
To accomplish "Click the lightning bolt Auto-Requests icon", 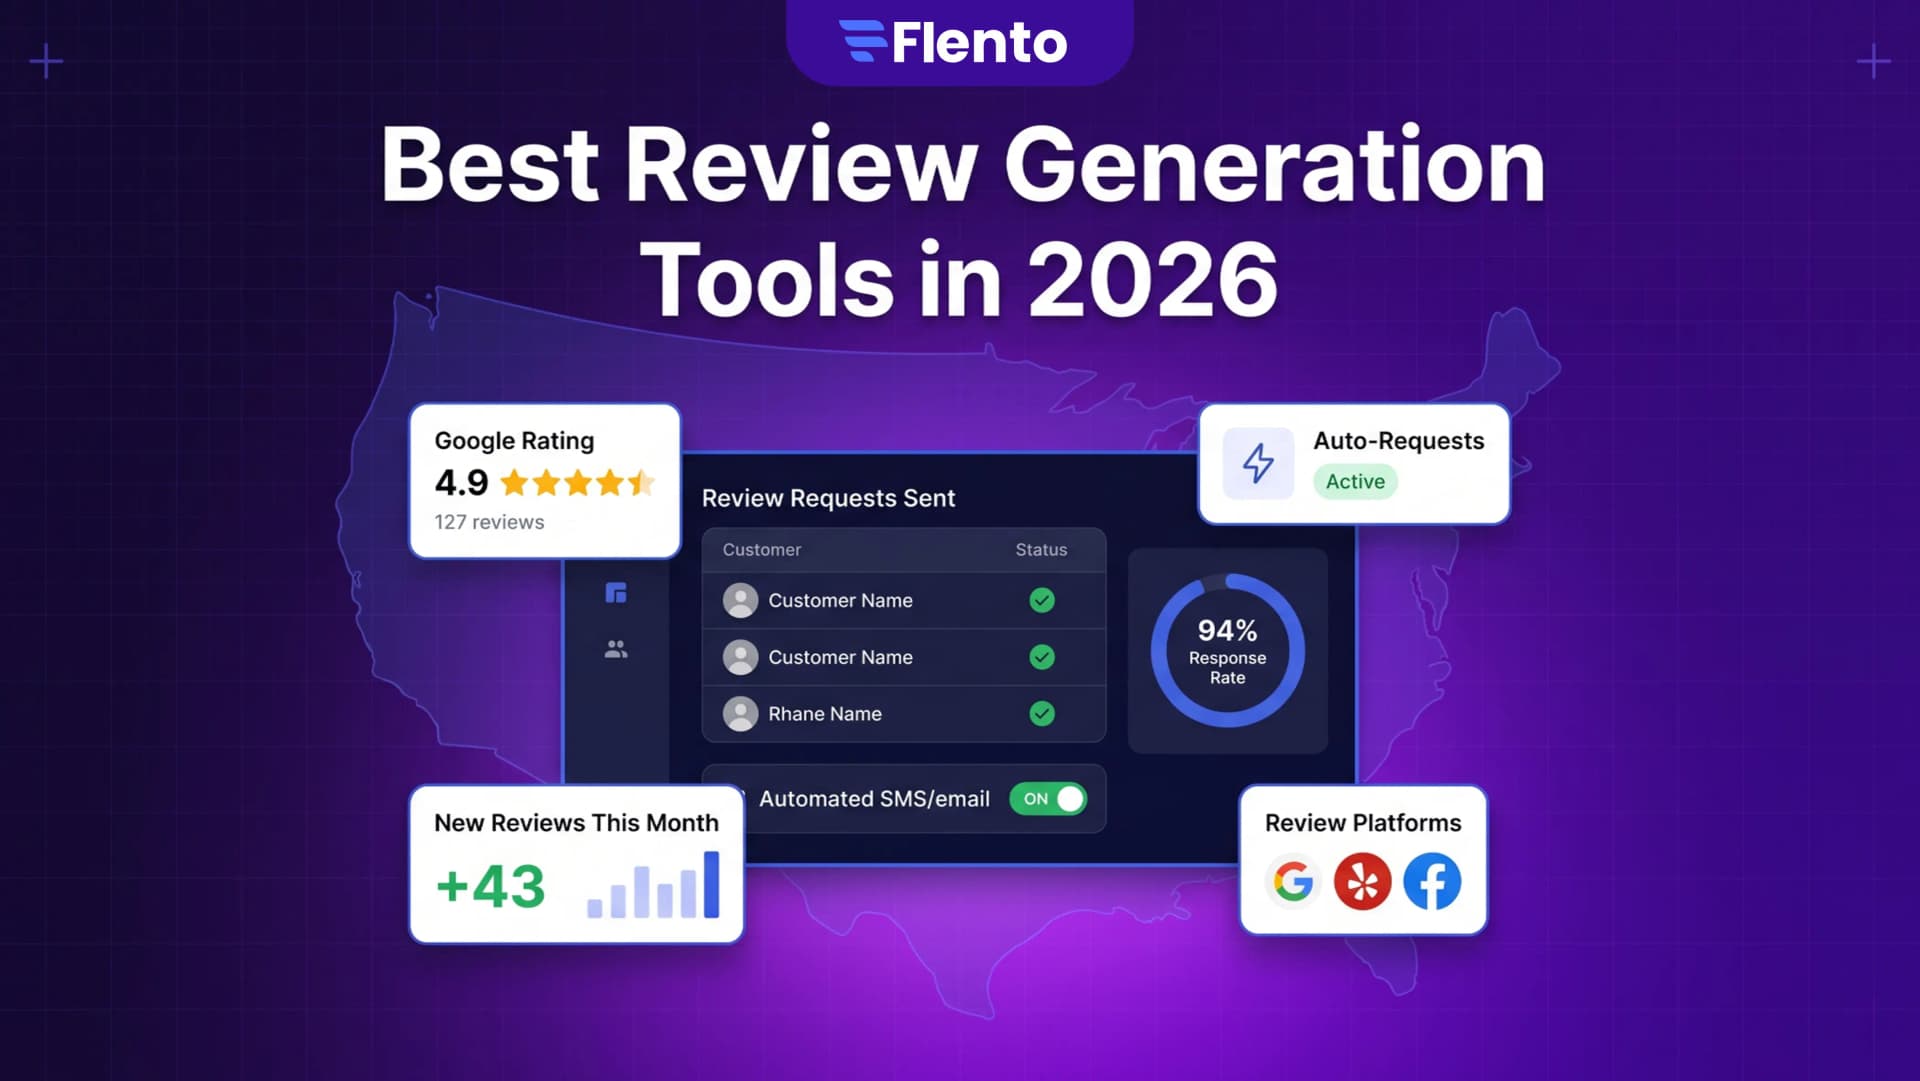I will pos(1258,463).
